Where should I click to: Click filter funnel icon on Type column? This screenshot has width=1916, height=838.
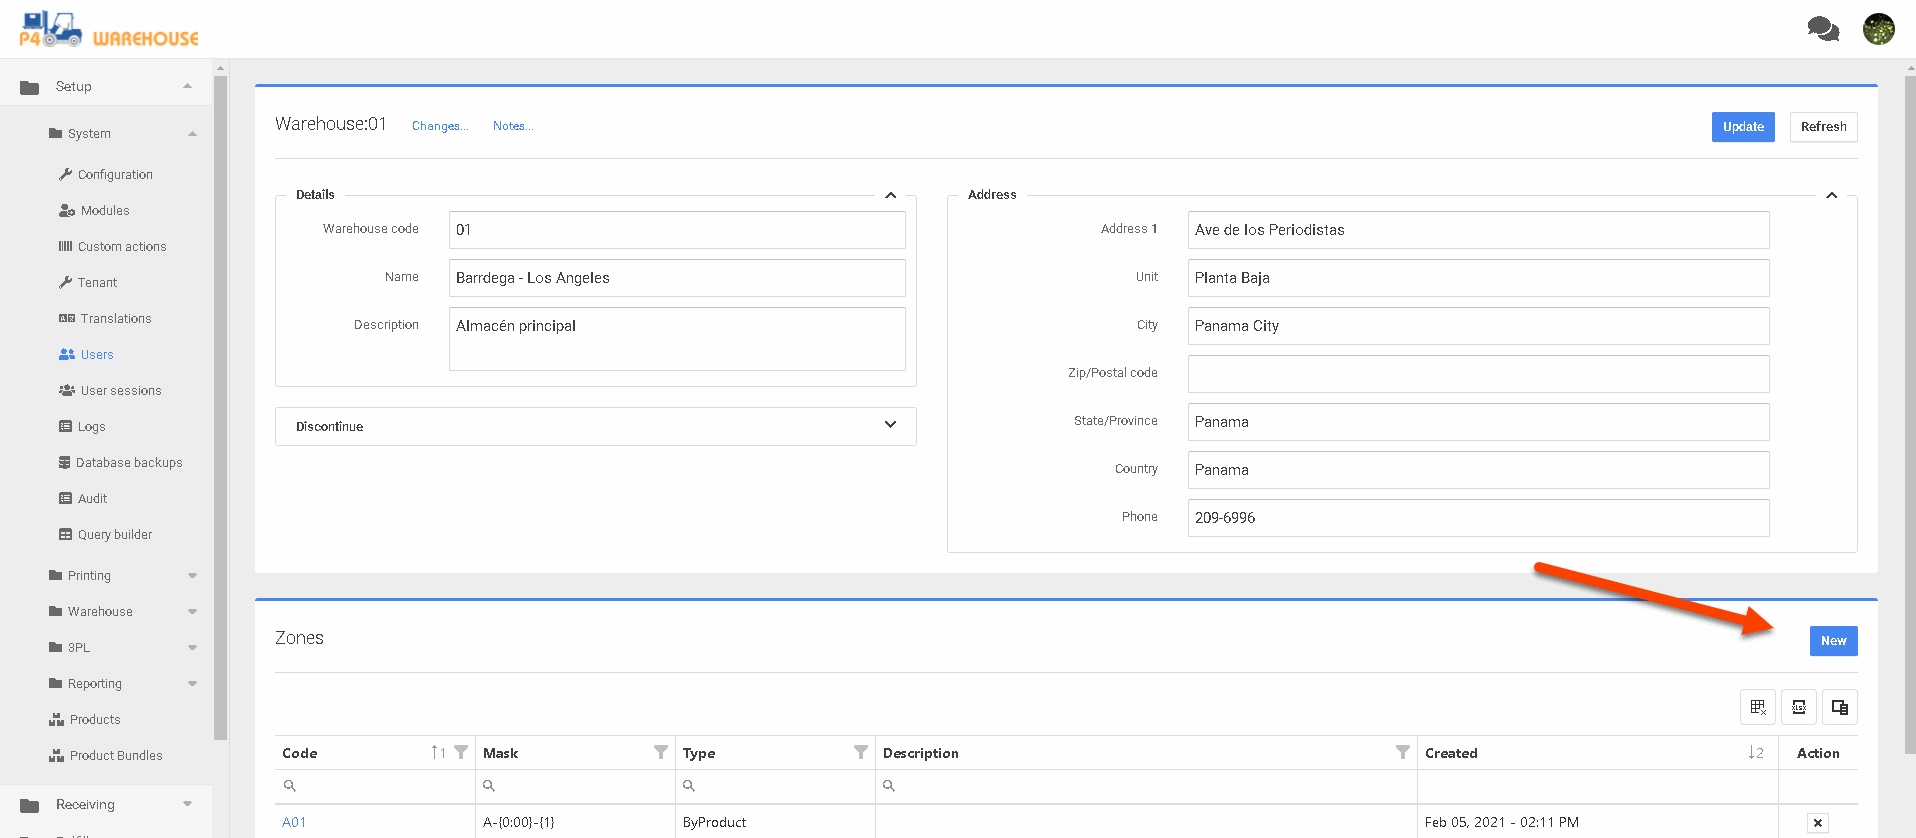click(x=860, y=752)
